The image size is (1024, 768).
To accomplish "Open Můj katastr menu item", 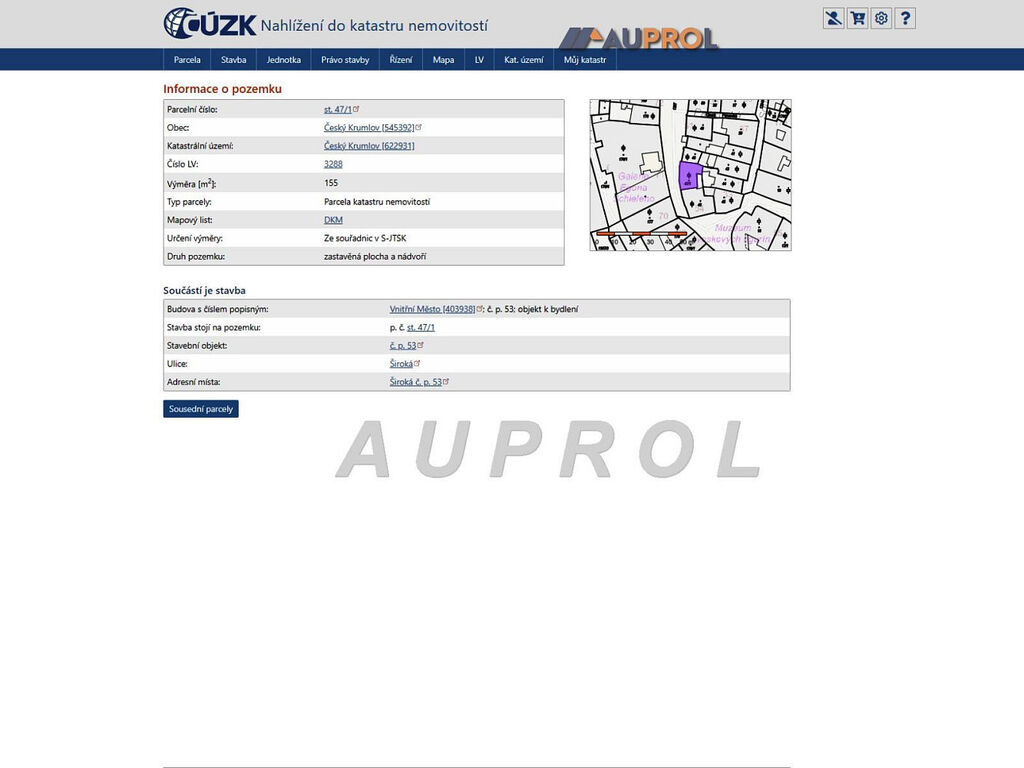I will [x=585, y=60].
